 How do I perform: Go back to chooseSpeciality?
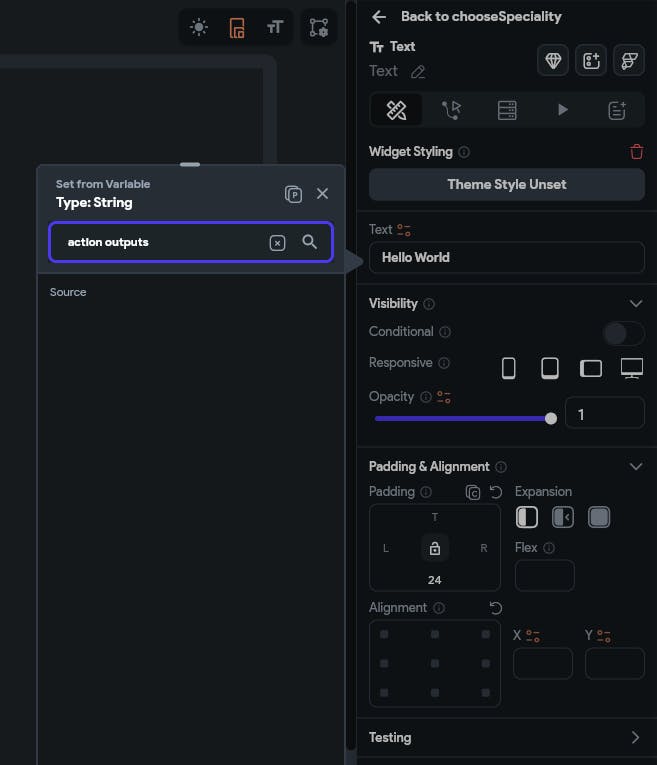[378, 17]
